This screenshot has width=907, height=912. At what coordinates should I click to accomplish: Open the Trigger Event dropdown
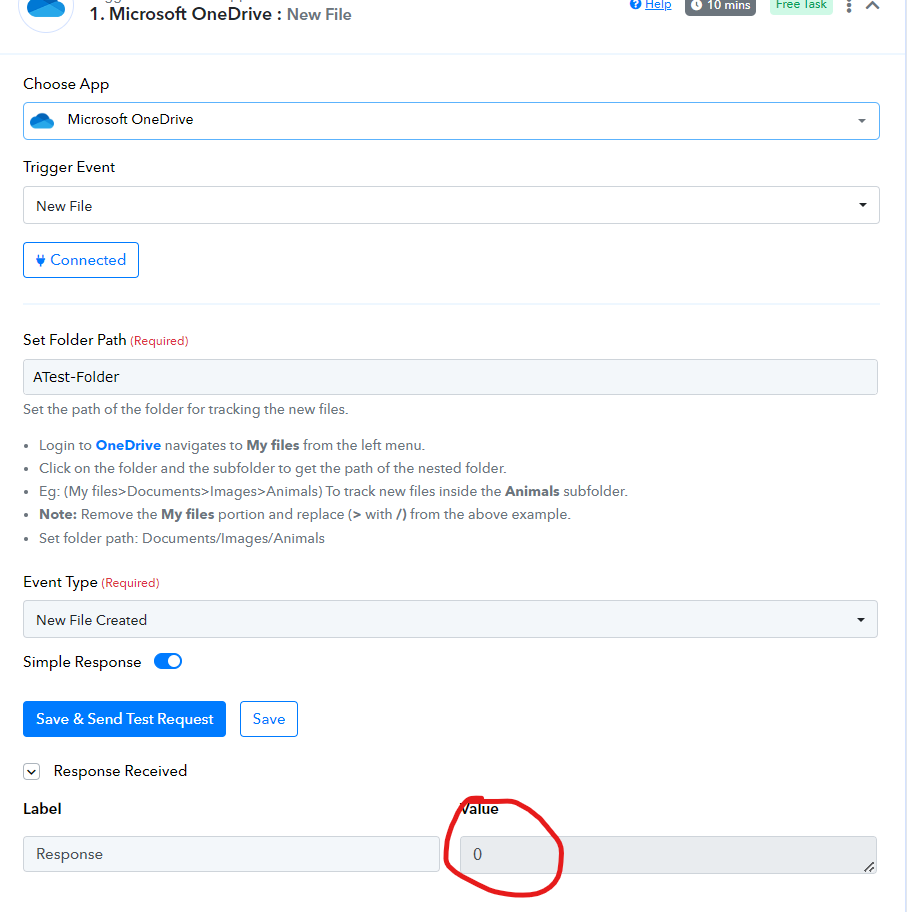[451, 205]
